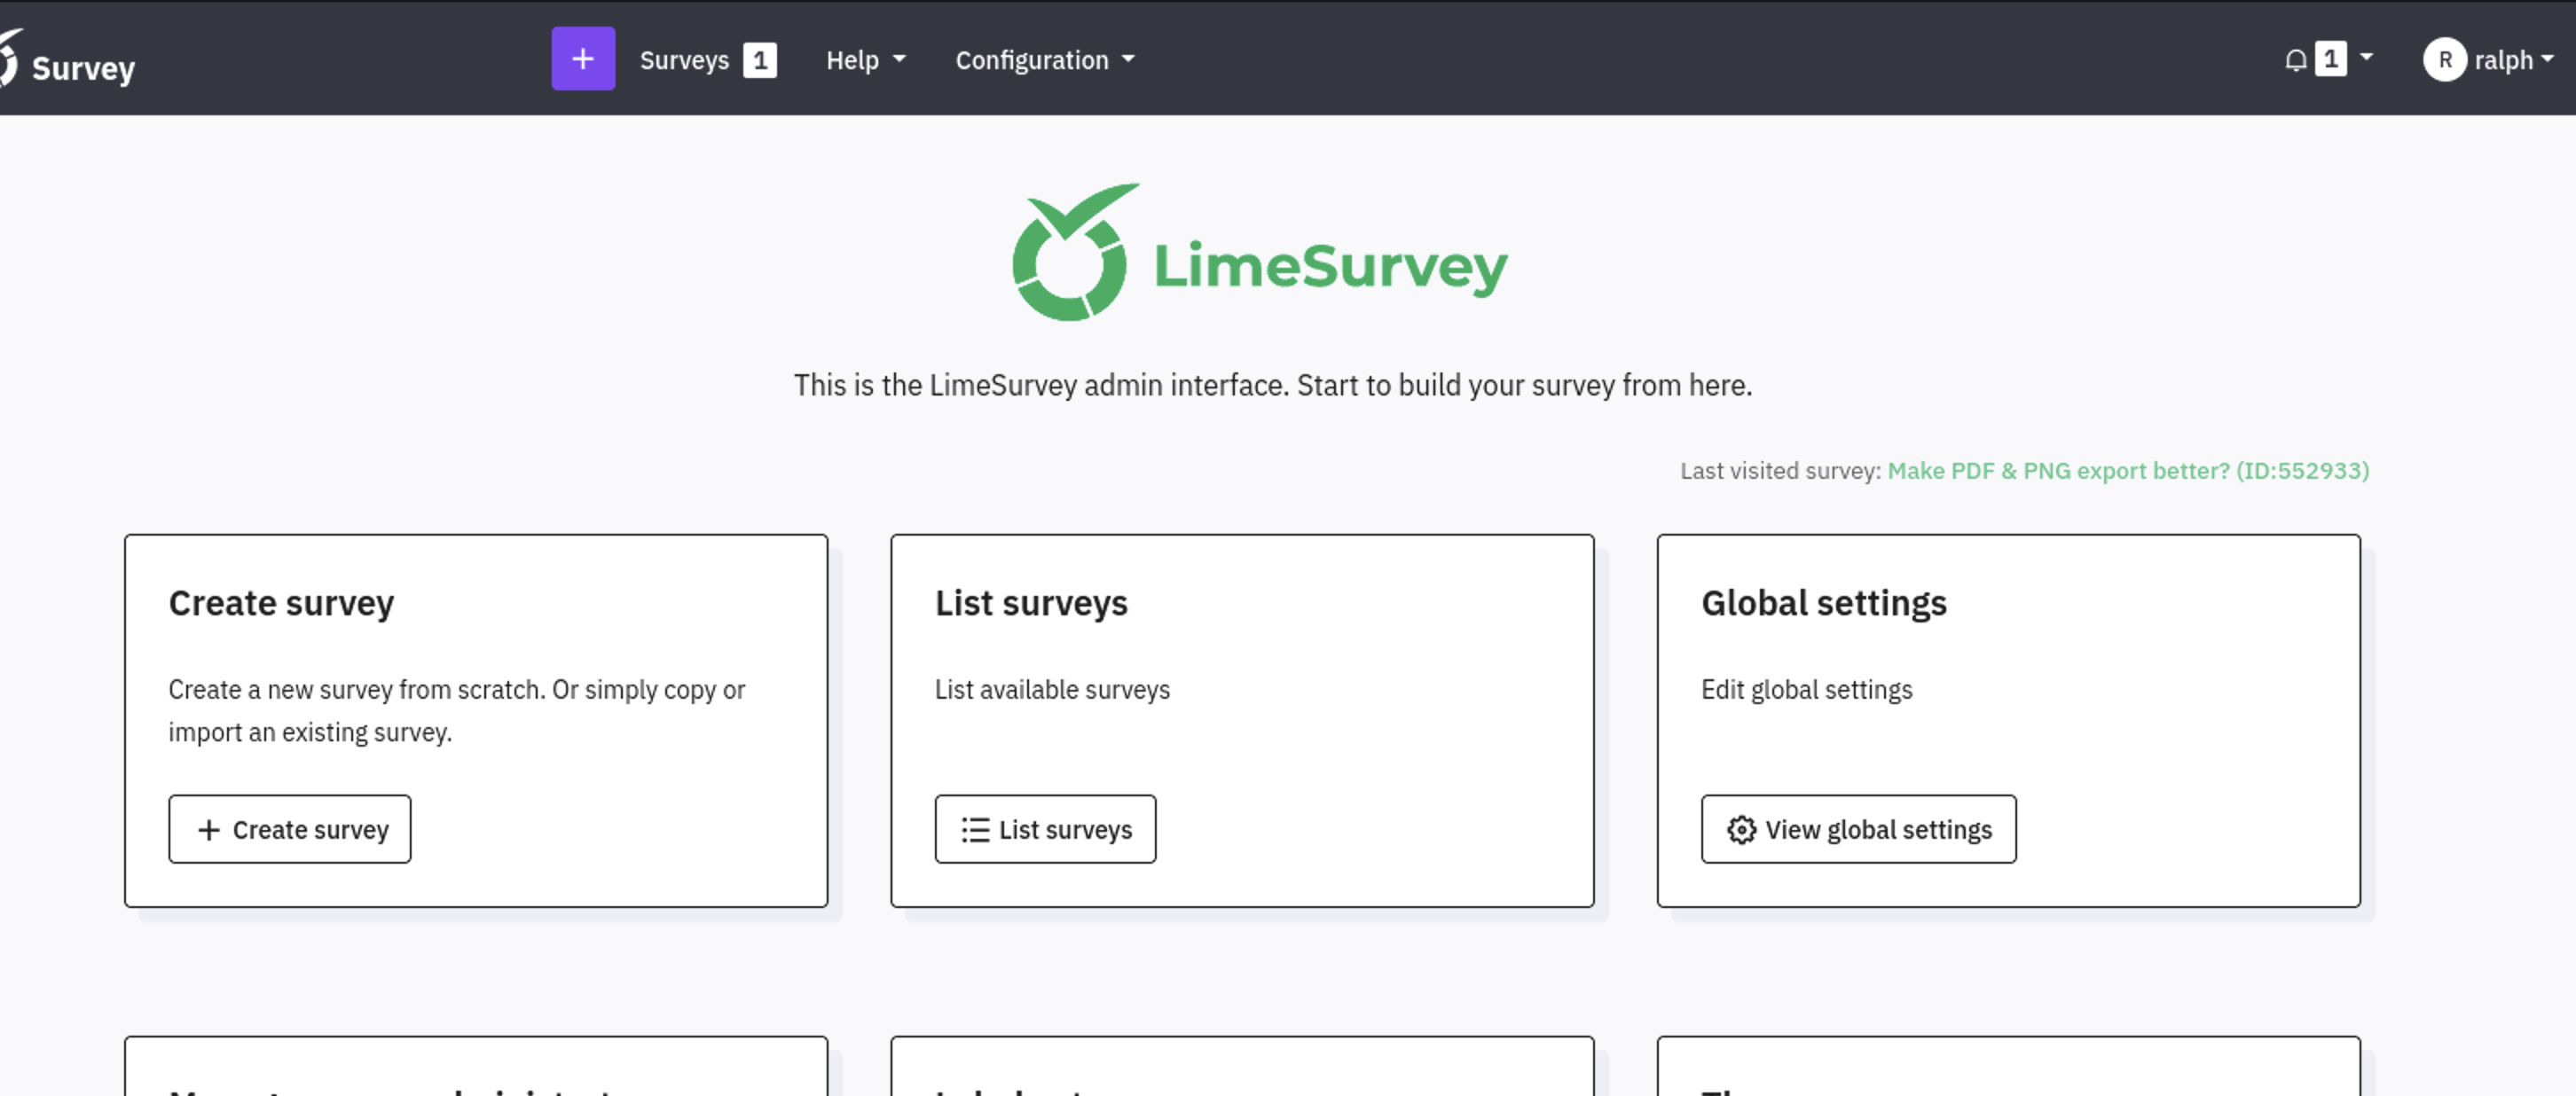Expand the notifications dropdown caret
Screen dimensions: 2576x1096
tap(2366, 58)
